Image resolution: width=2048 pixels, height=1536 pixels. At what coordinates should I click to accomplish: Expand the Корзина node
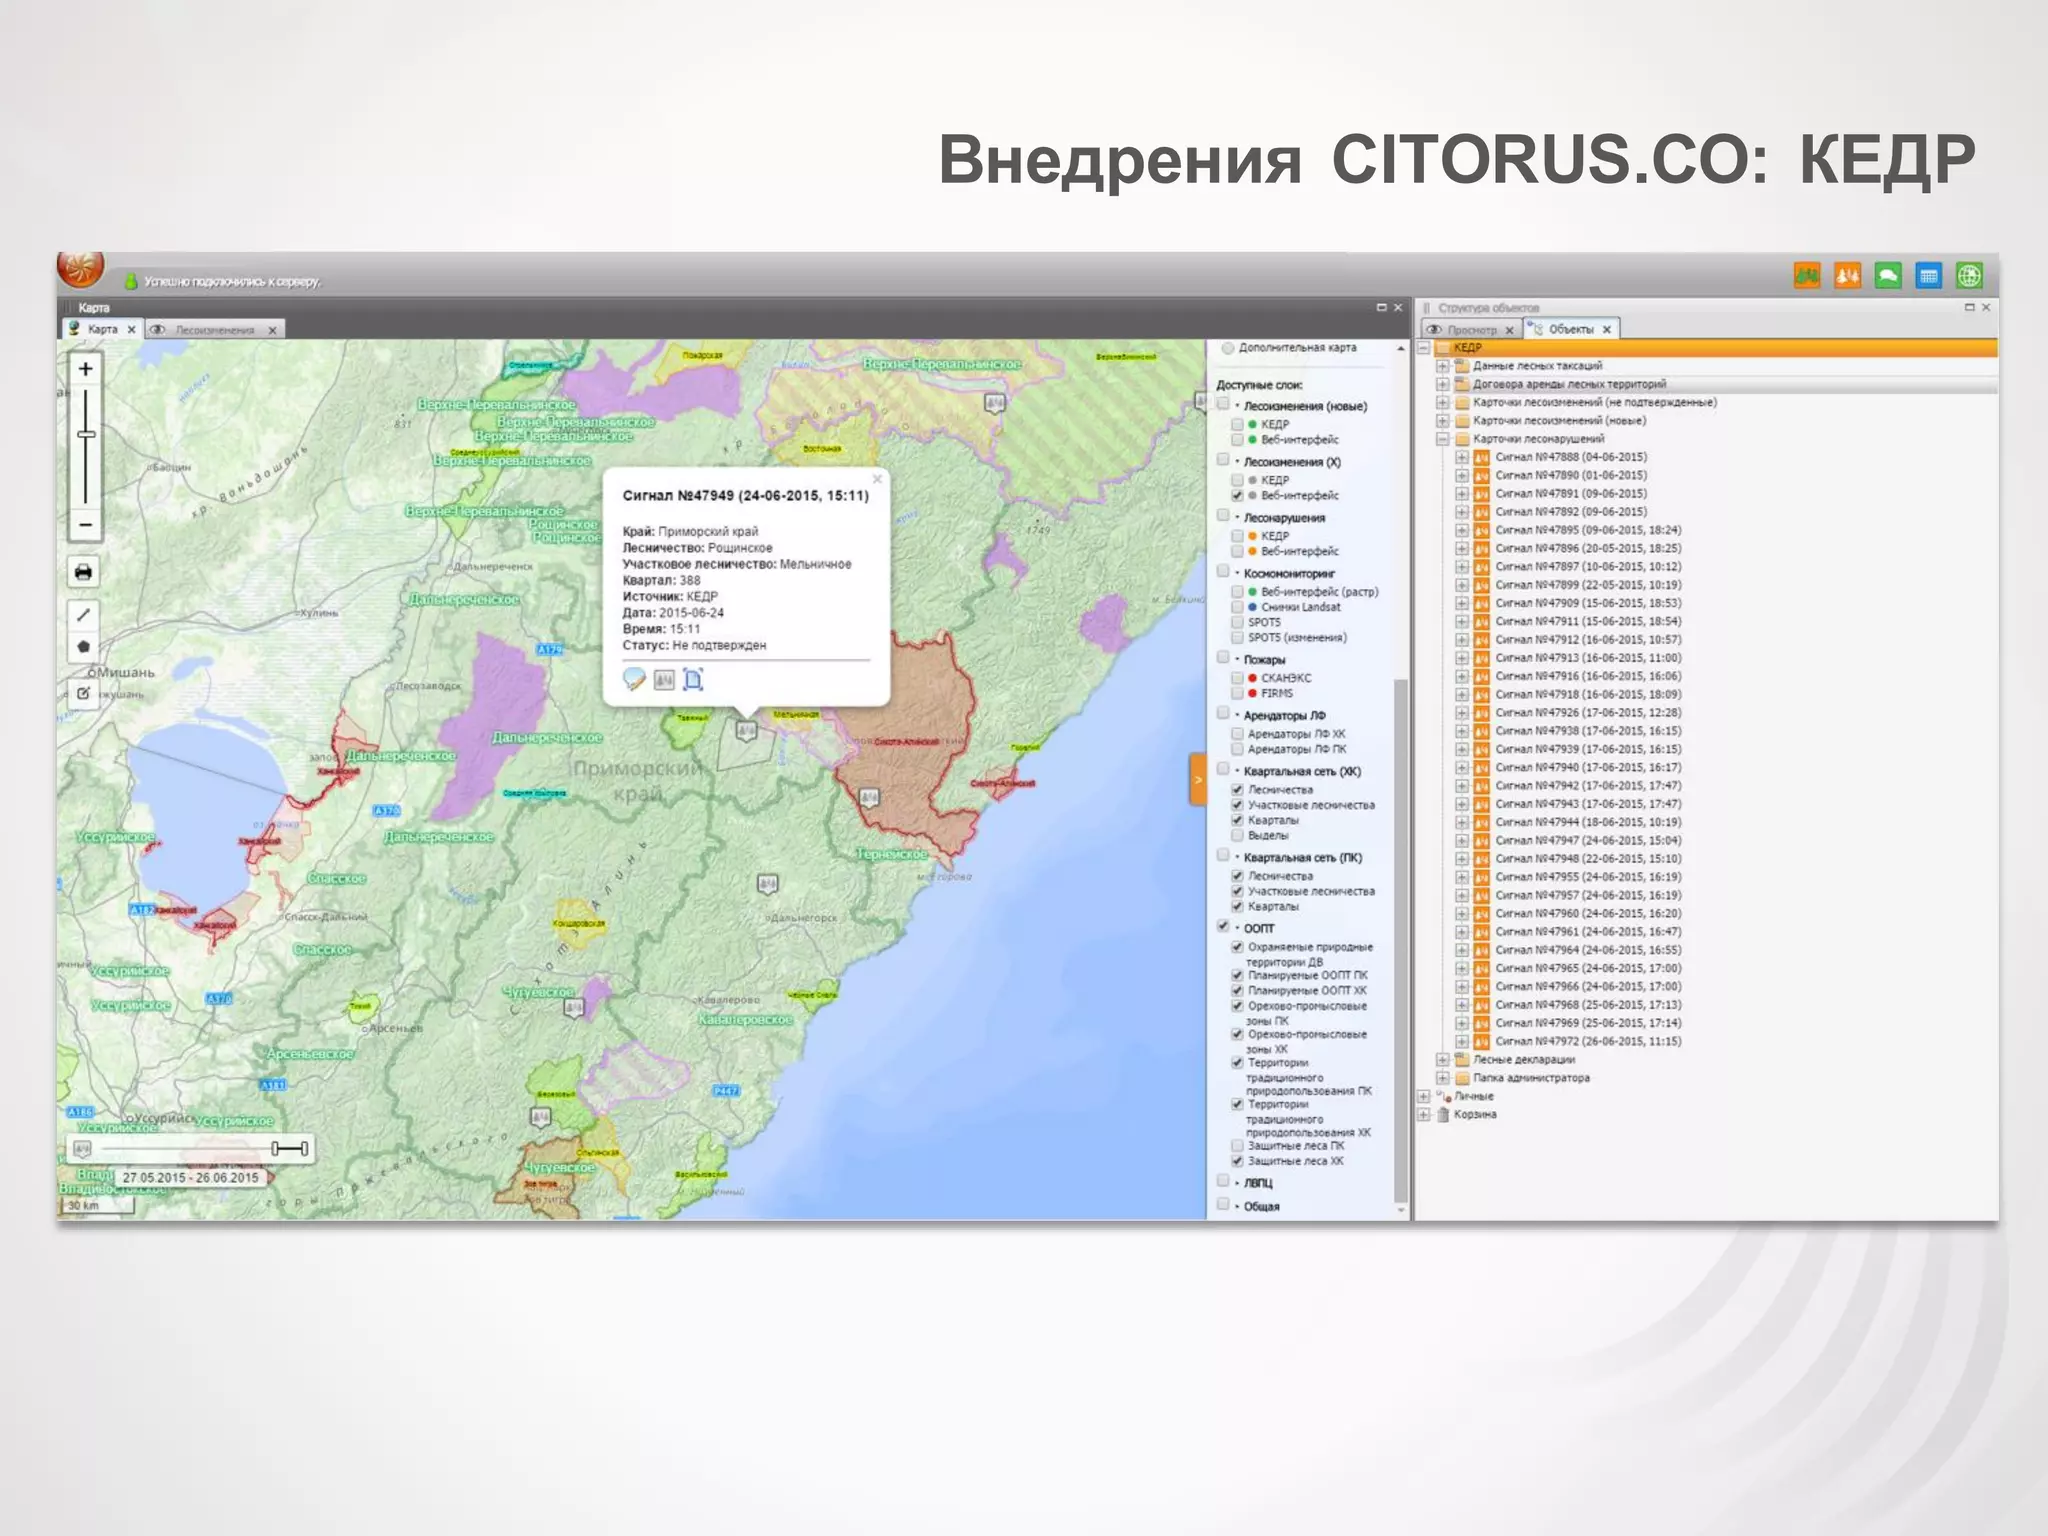click(1424, 1115)
